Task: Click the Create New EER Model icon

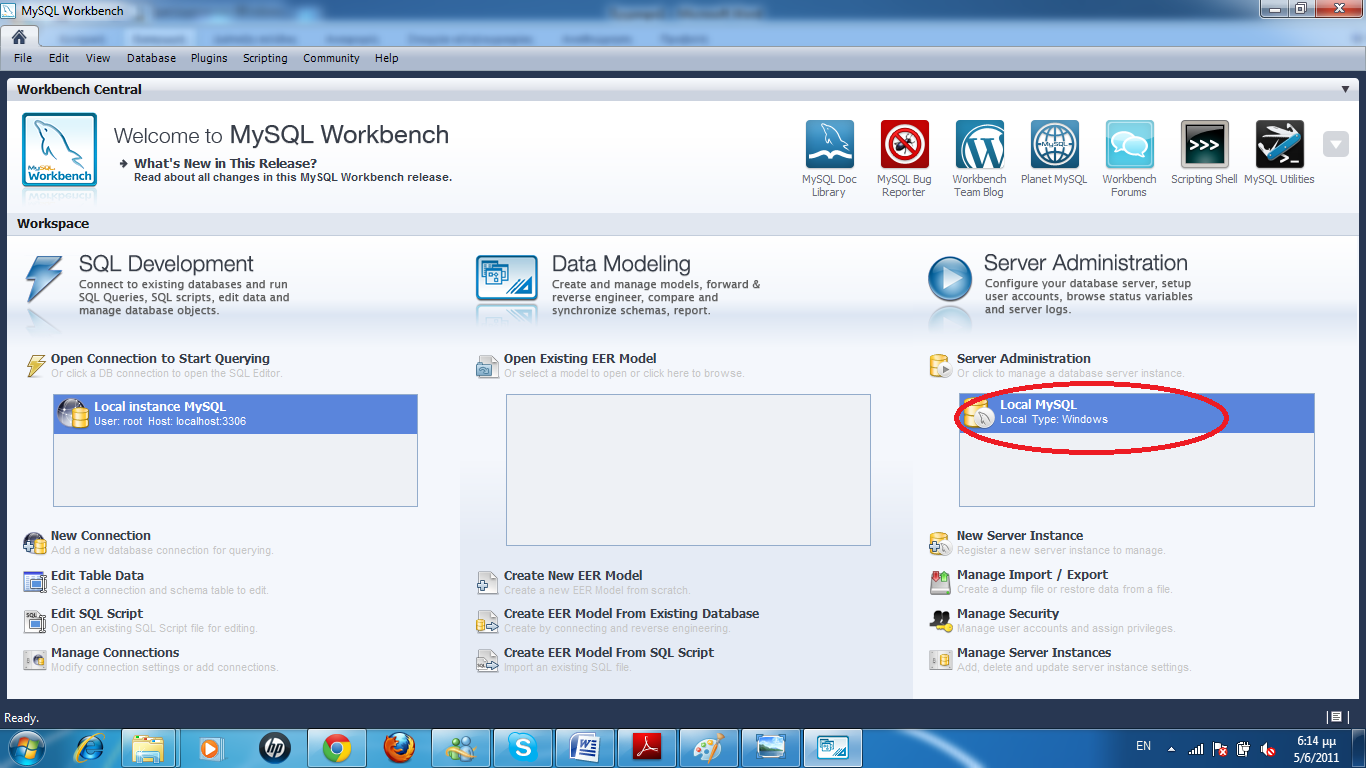Action: coord(487,582)
